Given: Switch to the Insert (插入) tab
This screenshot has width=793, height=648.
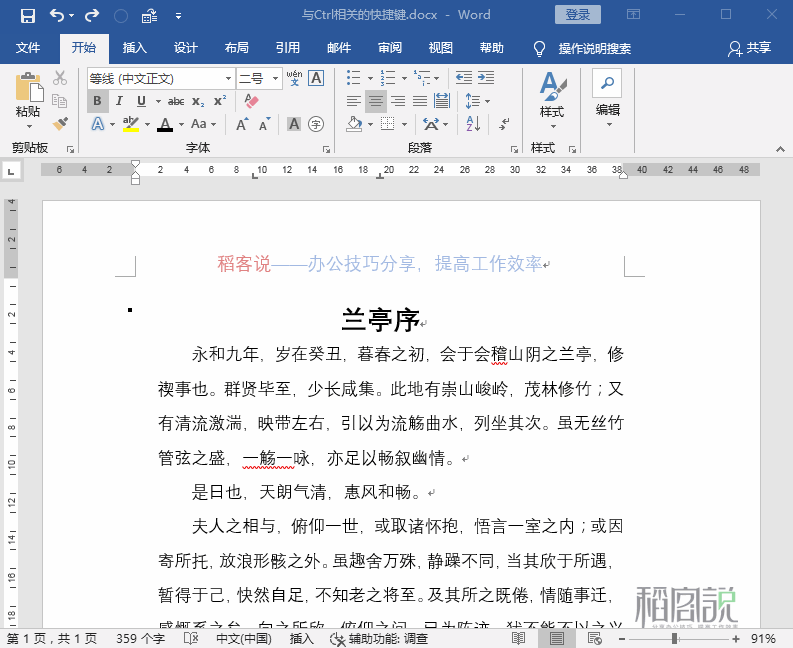Looking at the screenshot, I should 134,48.
